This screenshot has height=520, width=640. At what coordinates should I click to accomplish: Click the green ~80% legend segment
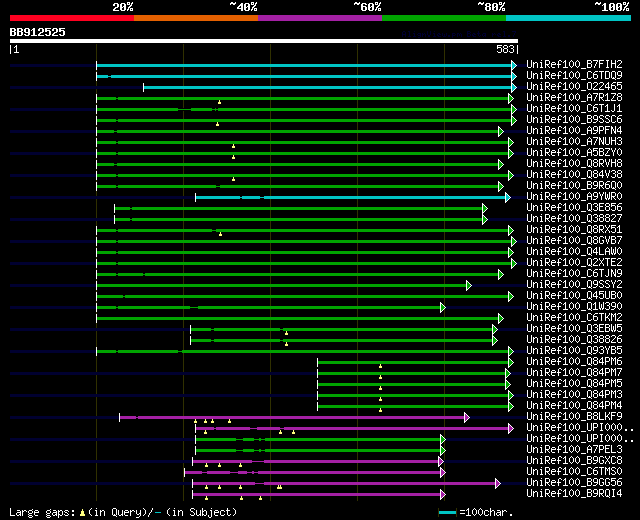tap(444, 18)
